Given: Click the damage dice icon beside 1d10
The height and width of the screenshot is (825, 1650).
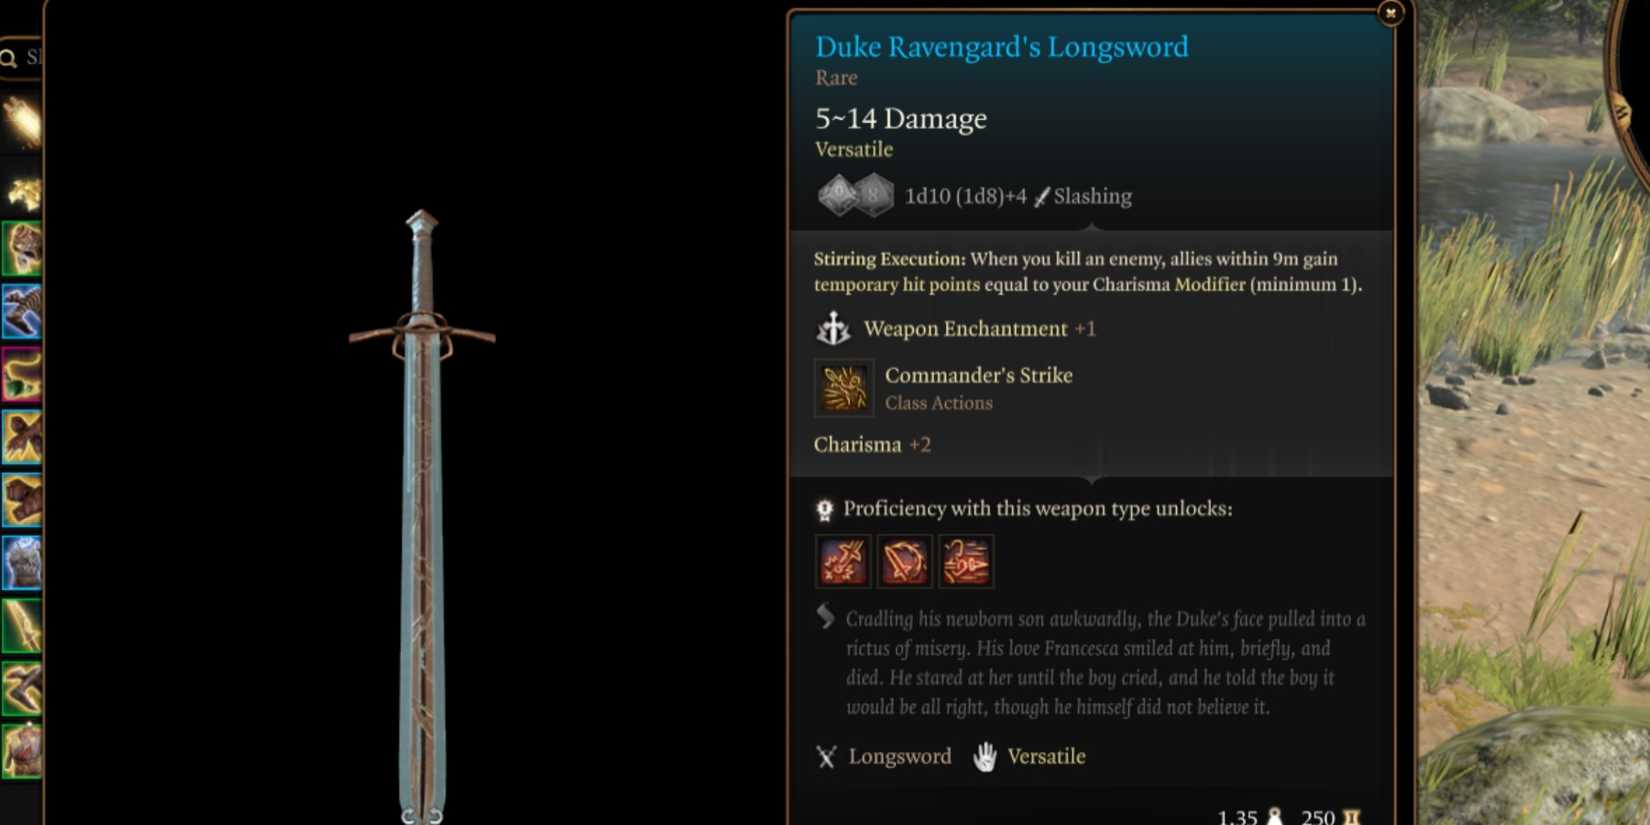Looking at the screenshot, I should [855, 195].
